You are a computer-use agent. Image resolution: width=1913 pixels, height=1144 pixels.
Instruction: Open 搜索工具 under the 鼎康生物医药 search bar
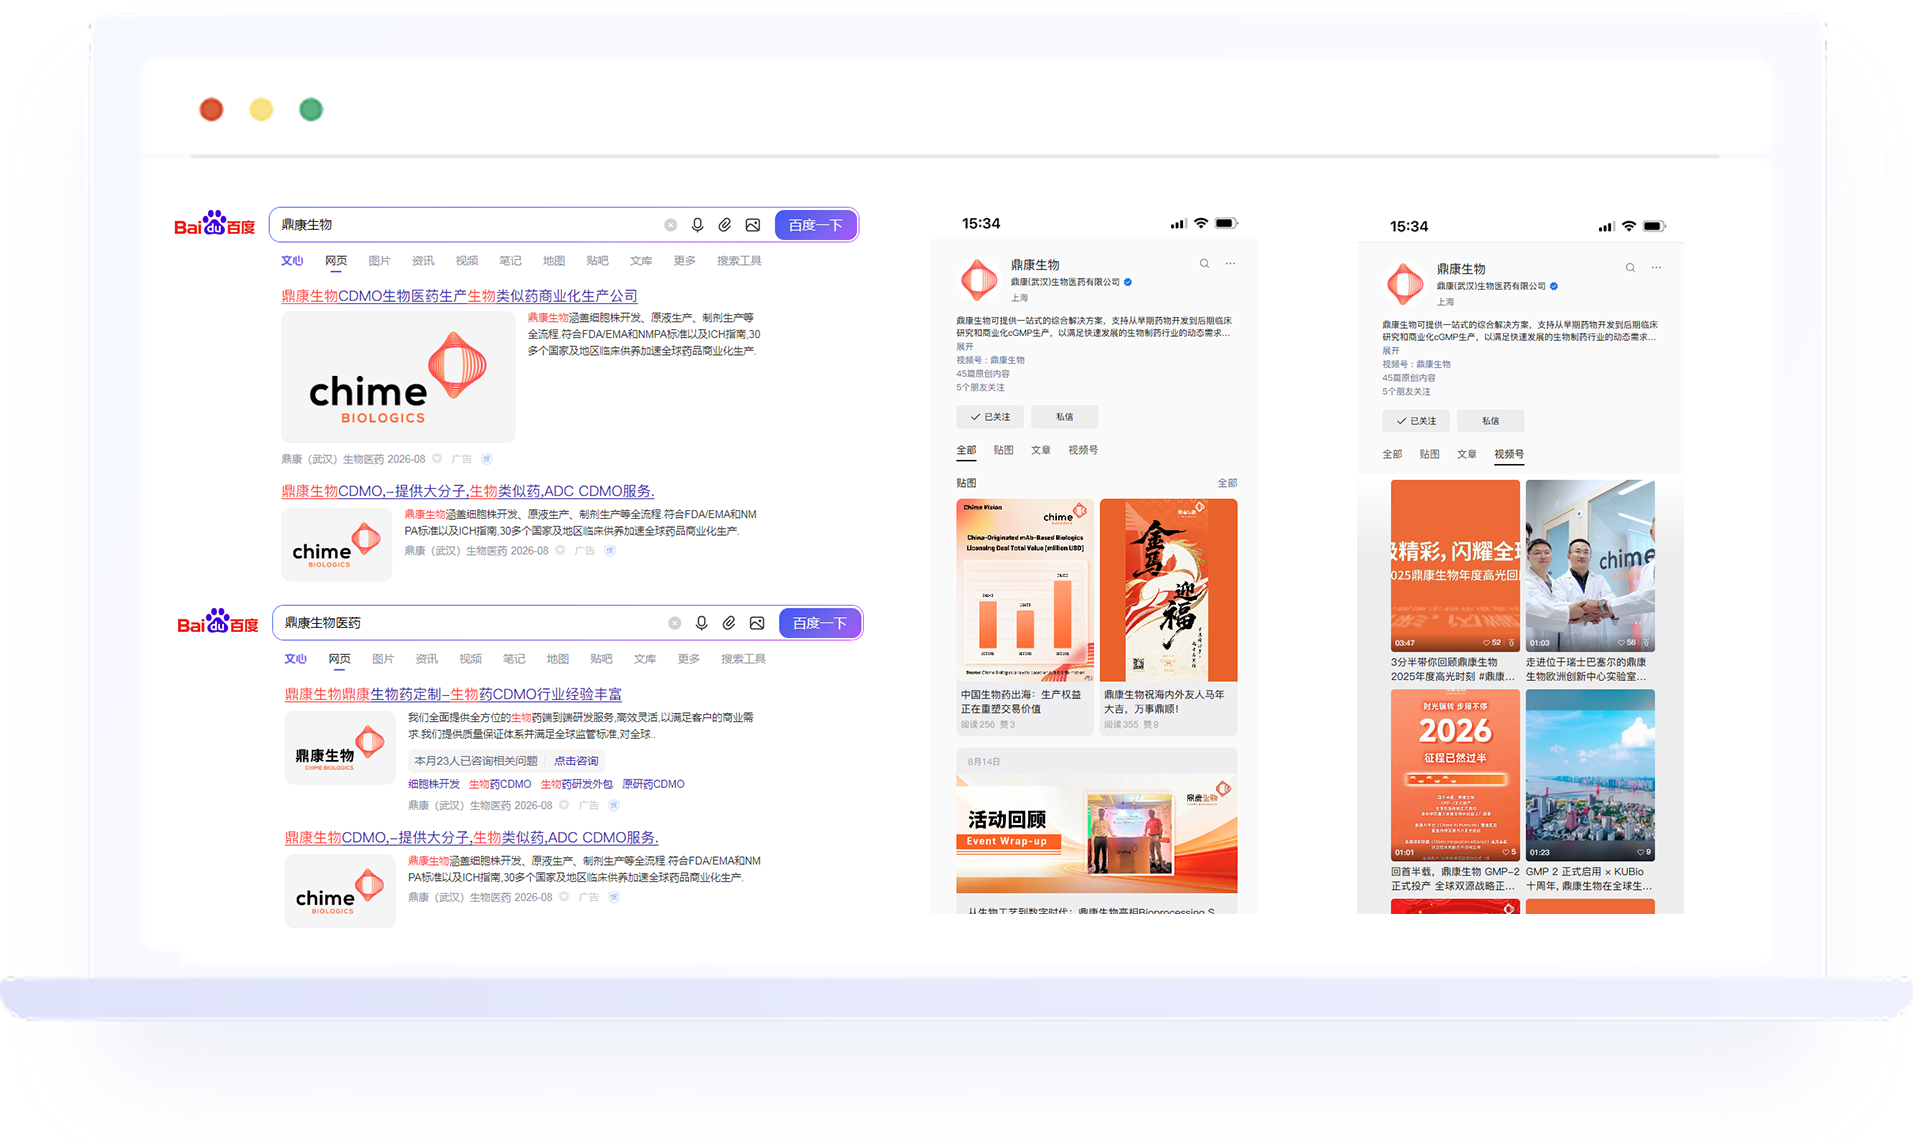pyautogui.click(x=743, y=659)
